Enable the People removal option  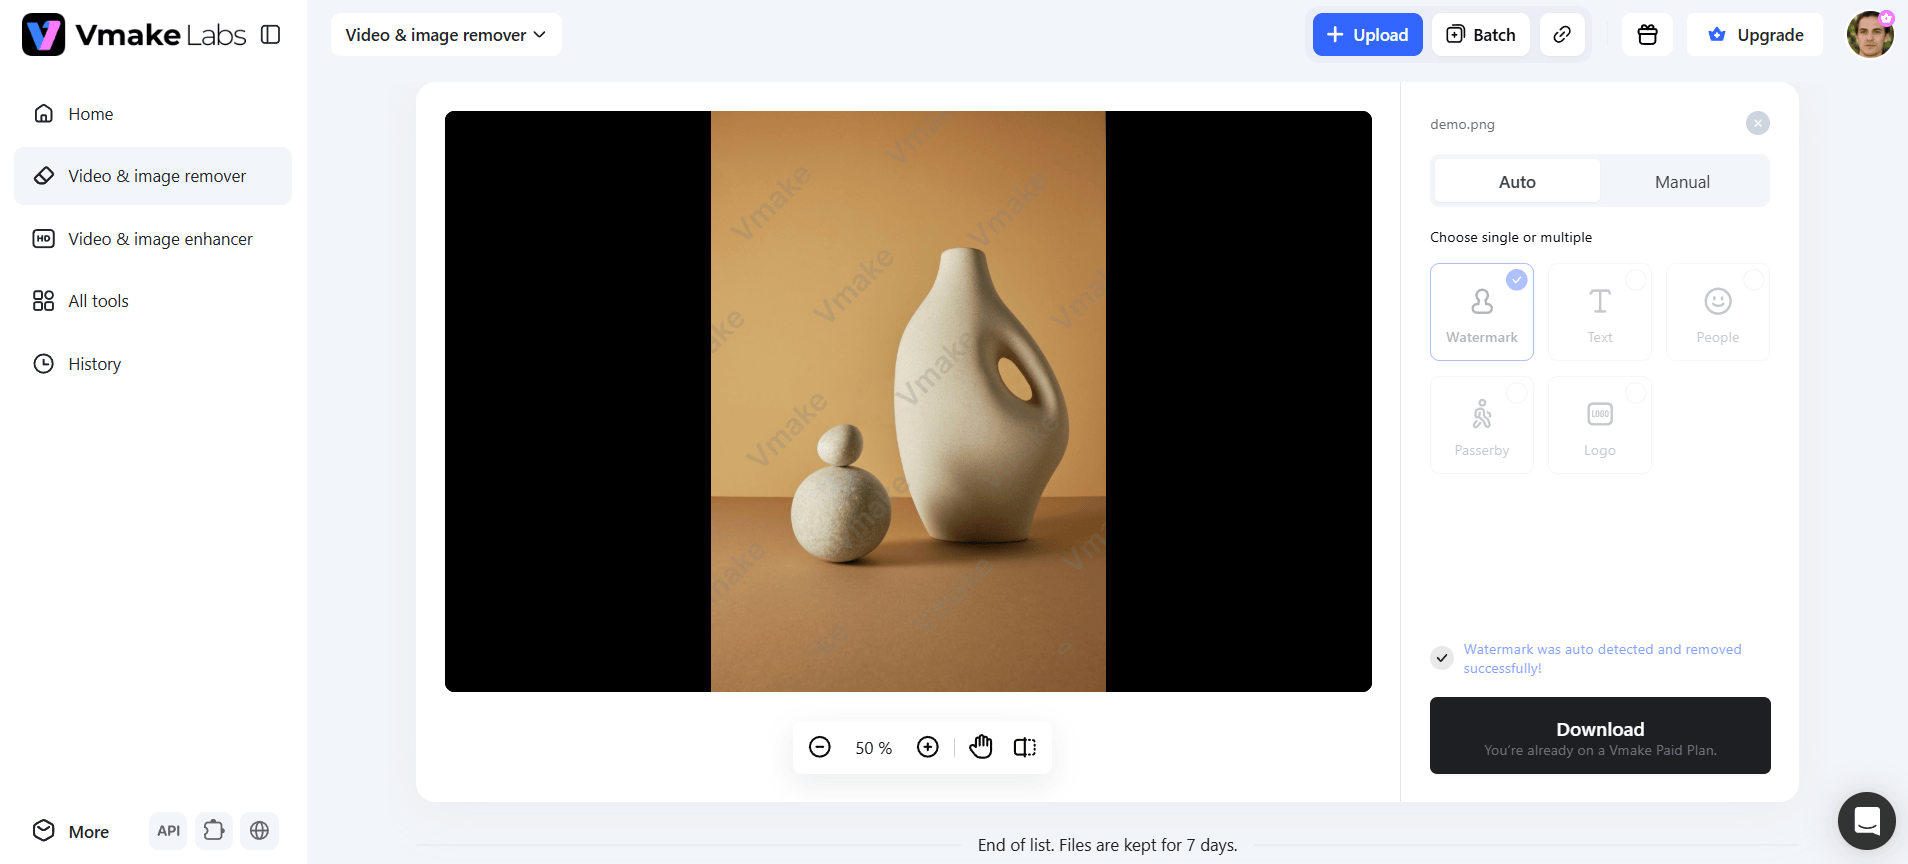point(1718,312)
